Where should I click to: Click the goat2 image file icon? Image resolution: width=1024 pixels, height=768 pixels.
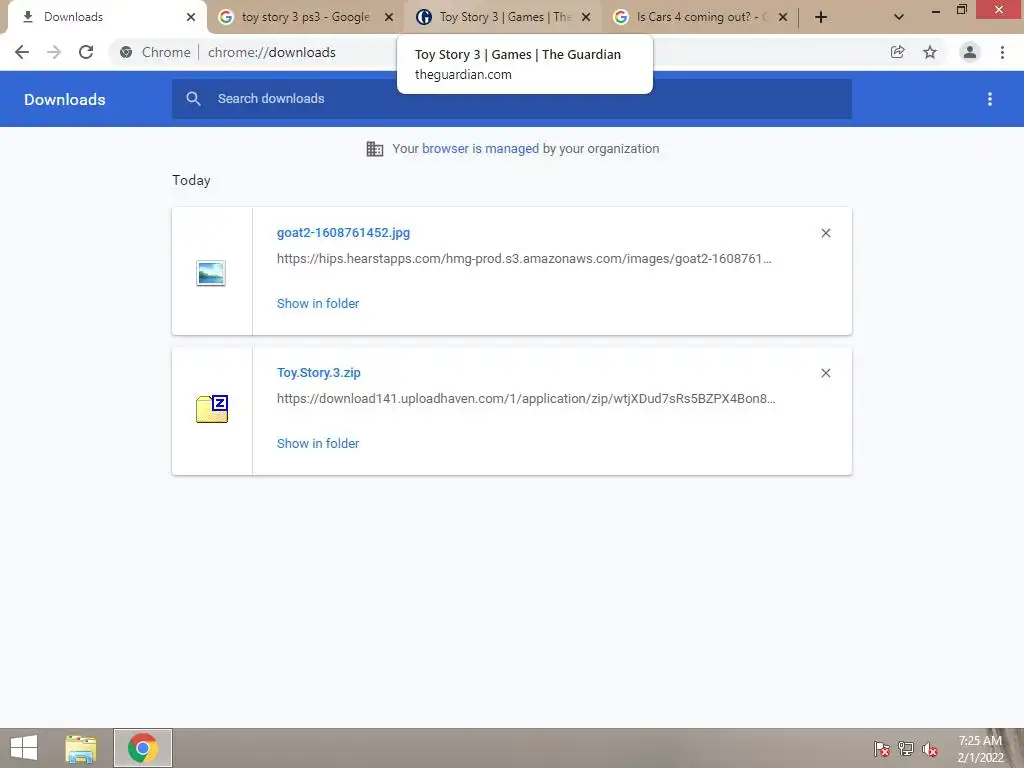click(211, 273)
